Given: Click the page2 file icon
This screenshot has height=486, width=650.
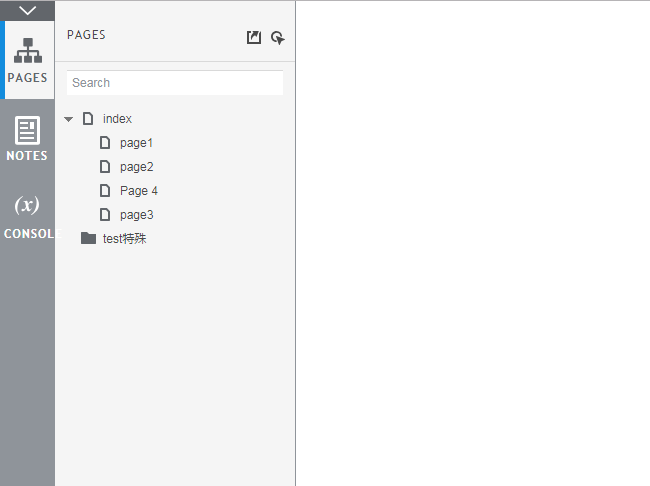Looking at the screenshot, I should (x=105, y=167).
